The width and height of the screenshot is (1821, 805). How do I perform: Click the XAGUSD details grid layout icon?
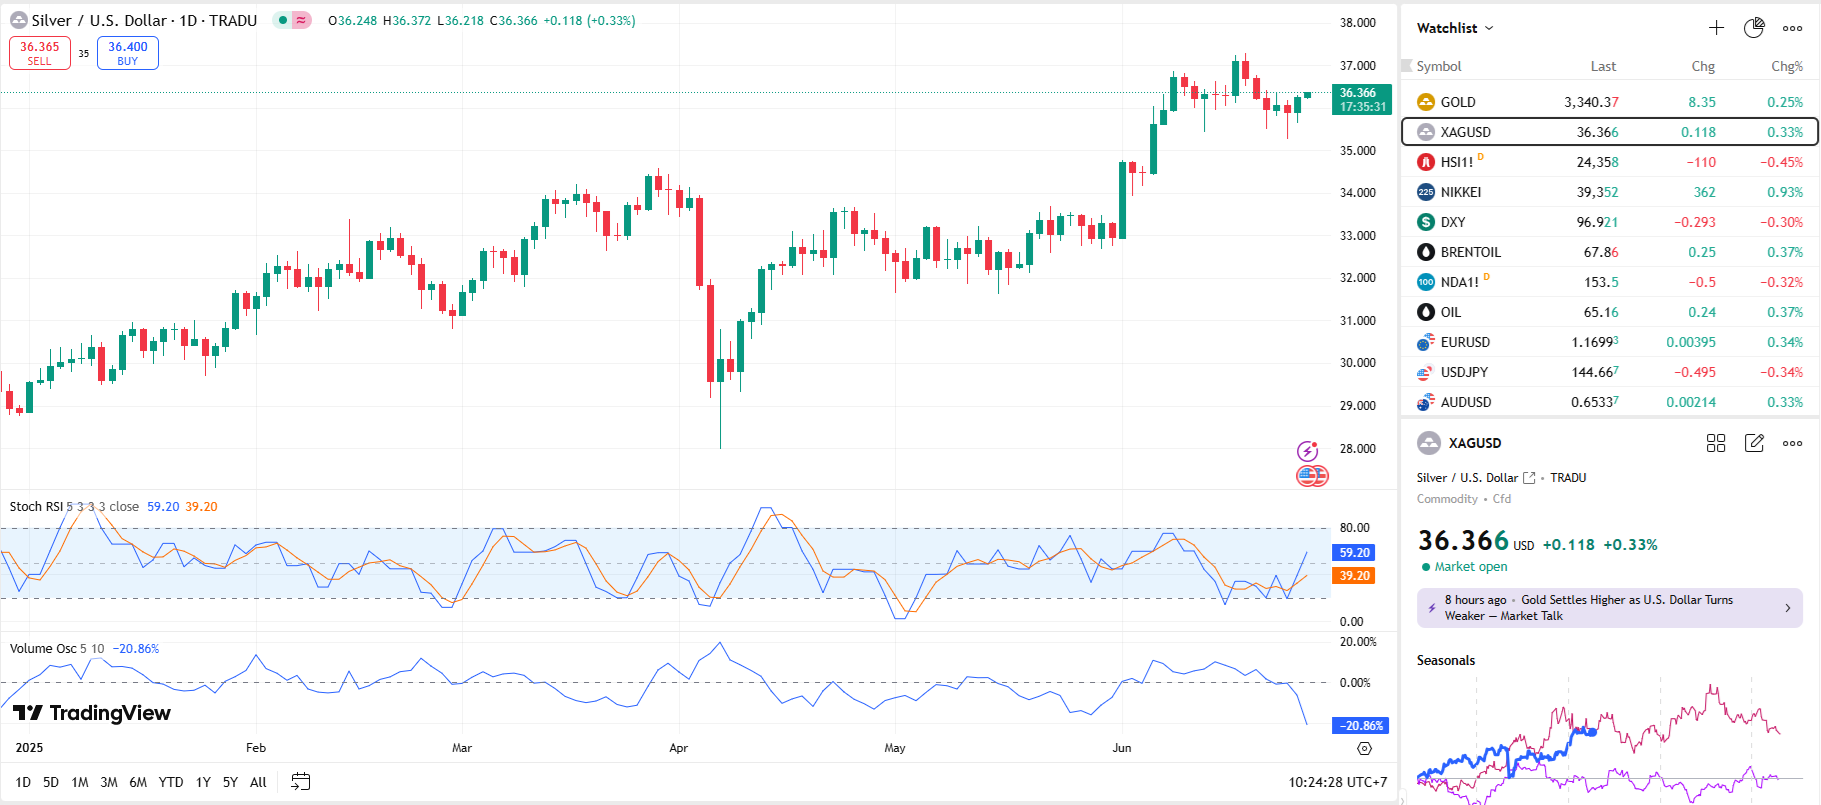click(x=1716, y=443)
